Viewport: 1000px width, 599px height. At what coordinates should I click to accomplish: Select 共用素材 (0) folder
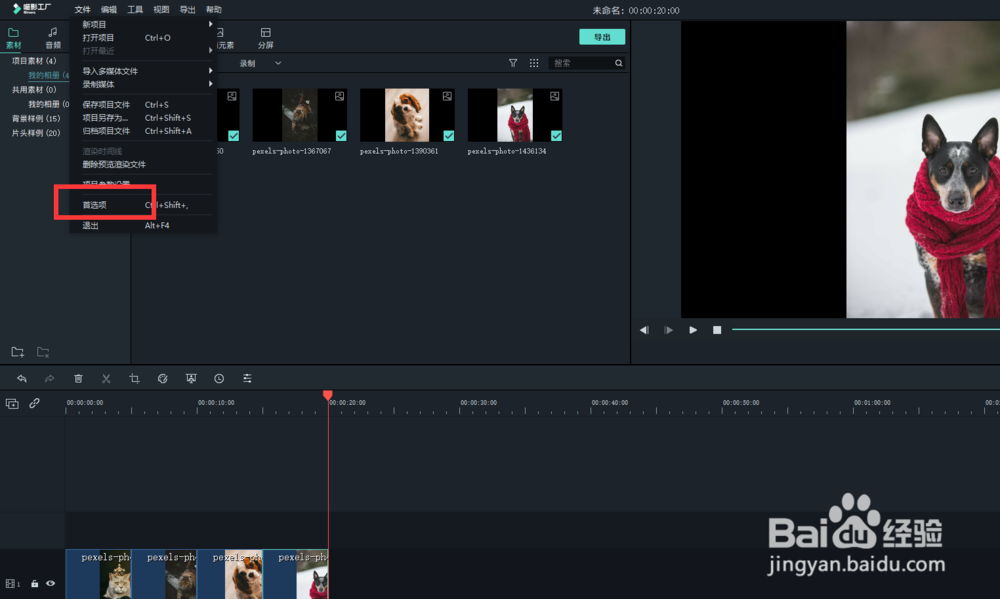point(34,89)
